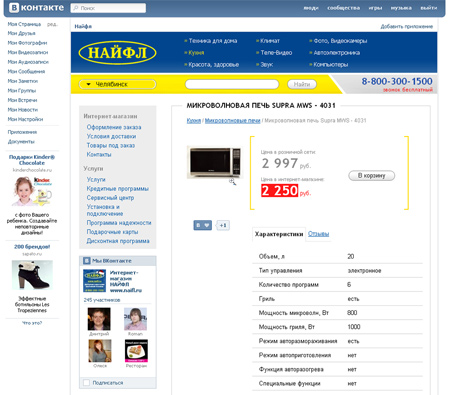This screenshot has height=395, width=450.
Task: Open Сервисный центр link
Action: coord(110,198)
